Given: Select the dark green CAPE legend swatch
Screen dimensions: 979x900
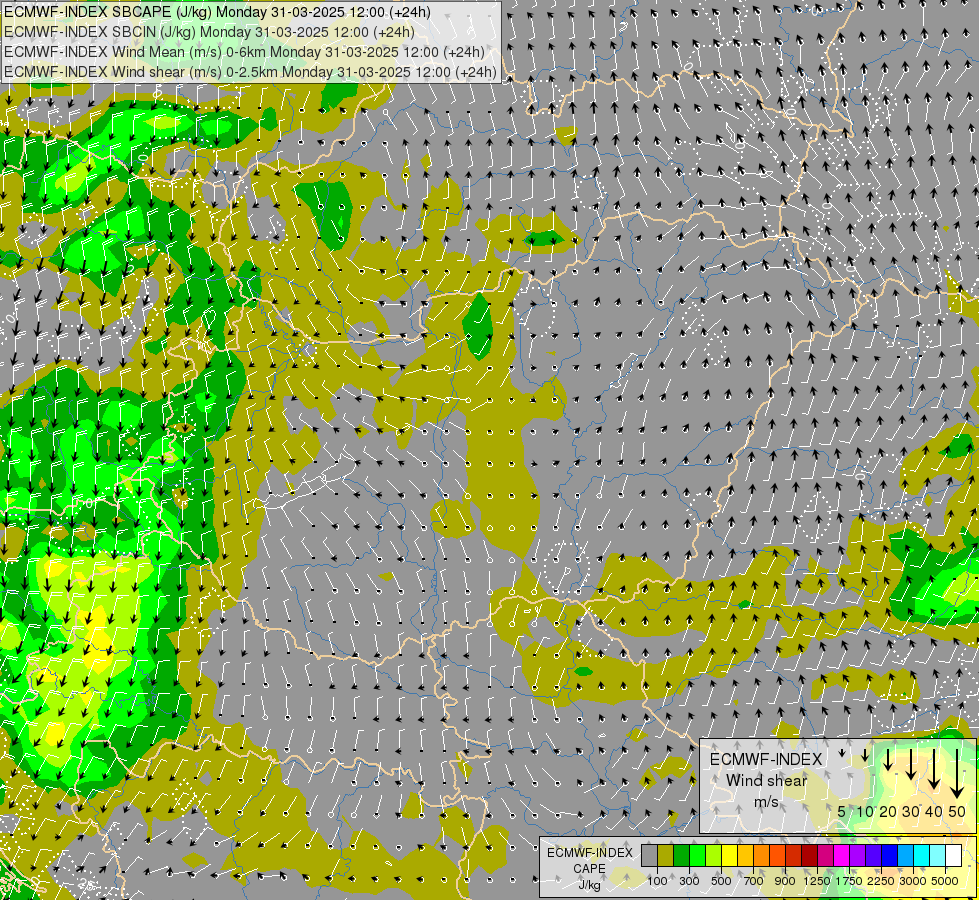Looking at the screenshot, I should click(x=682, y=855).
